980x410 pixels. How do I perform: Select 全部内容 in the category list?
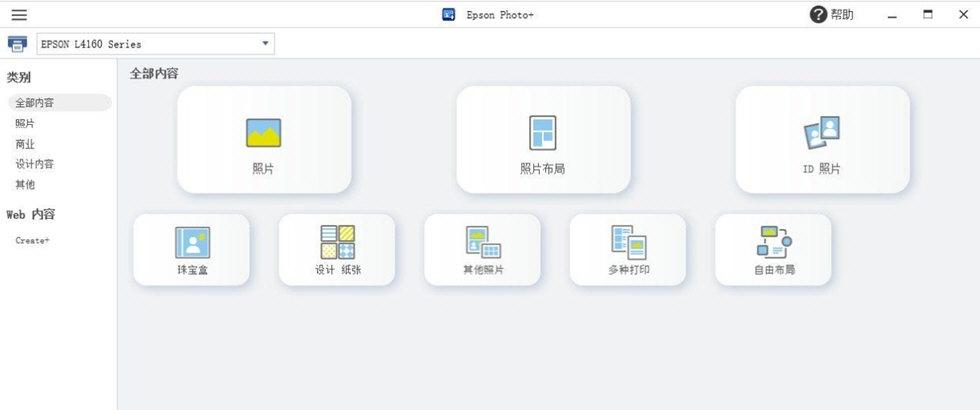(x=35, y=103)
